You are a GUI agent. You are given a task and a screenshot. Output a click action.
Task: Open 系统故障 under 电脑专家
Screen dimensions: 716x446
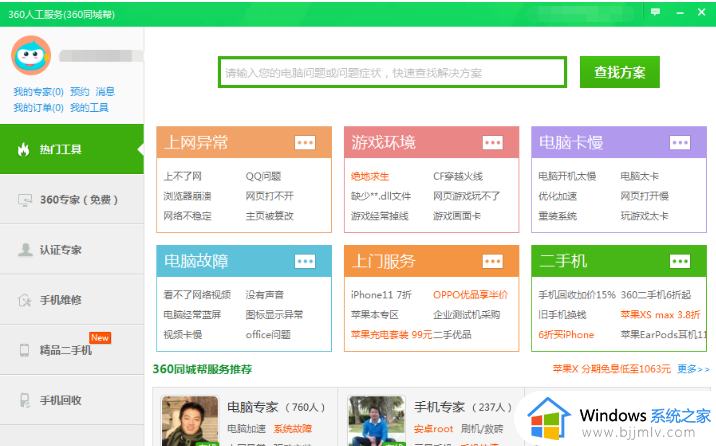[x=293, y=429]
